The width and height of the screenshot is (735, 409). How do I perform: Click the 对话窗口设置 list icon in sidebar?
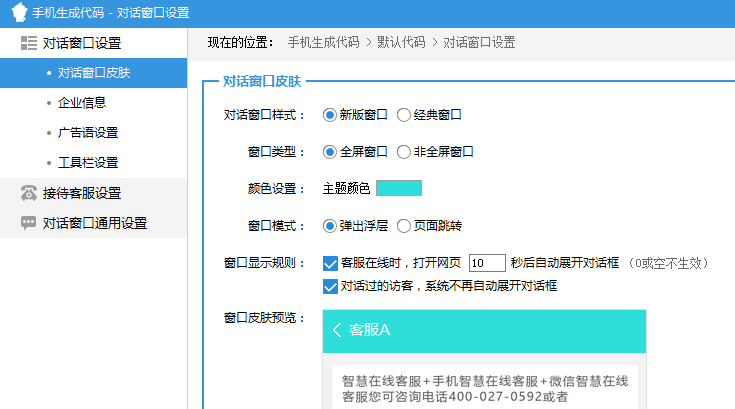28,43
